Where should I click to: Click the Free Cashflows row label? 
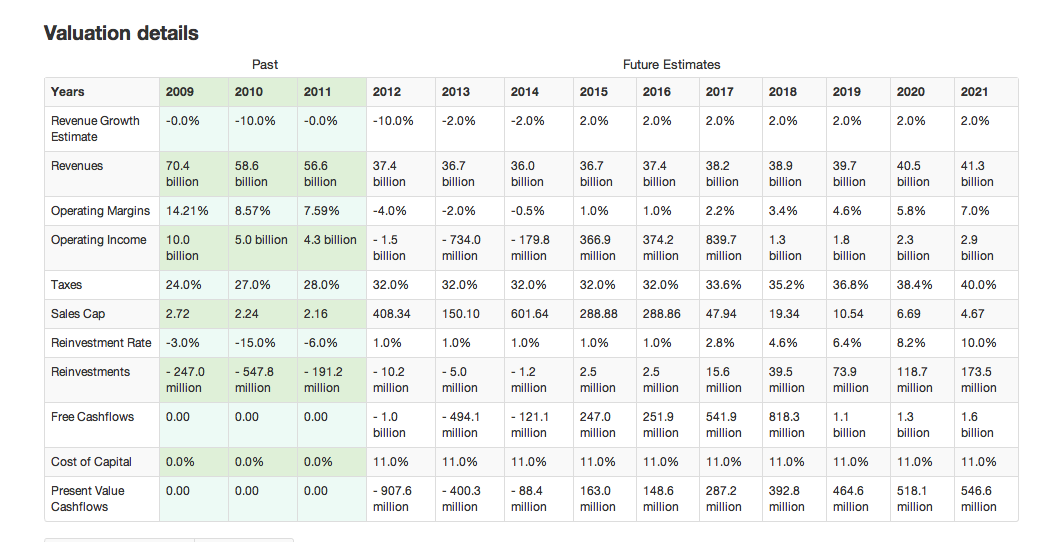click(92, 417)
